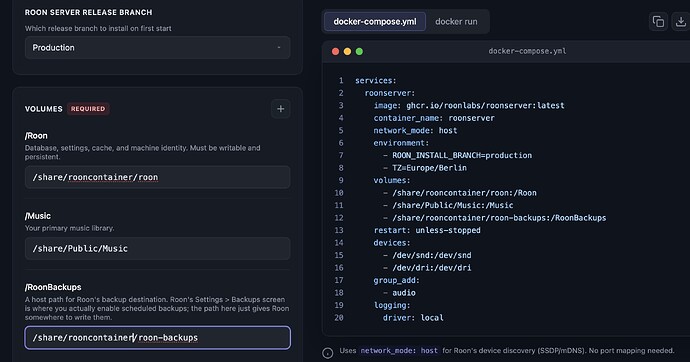Download the generated compose file

pyautogui.click(x=681, y=22)
